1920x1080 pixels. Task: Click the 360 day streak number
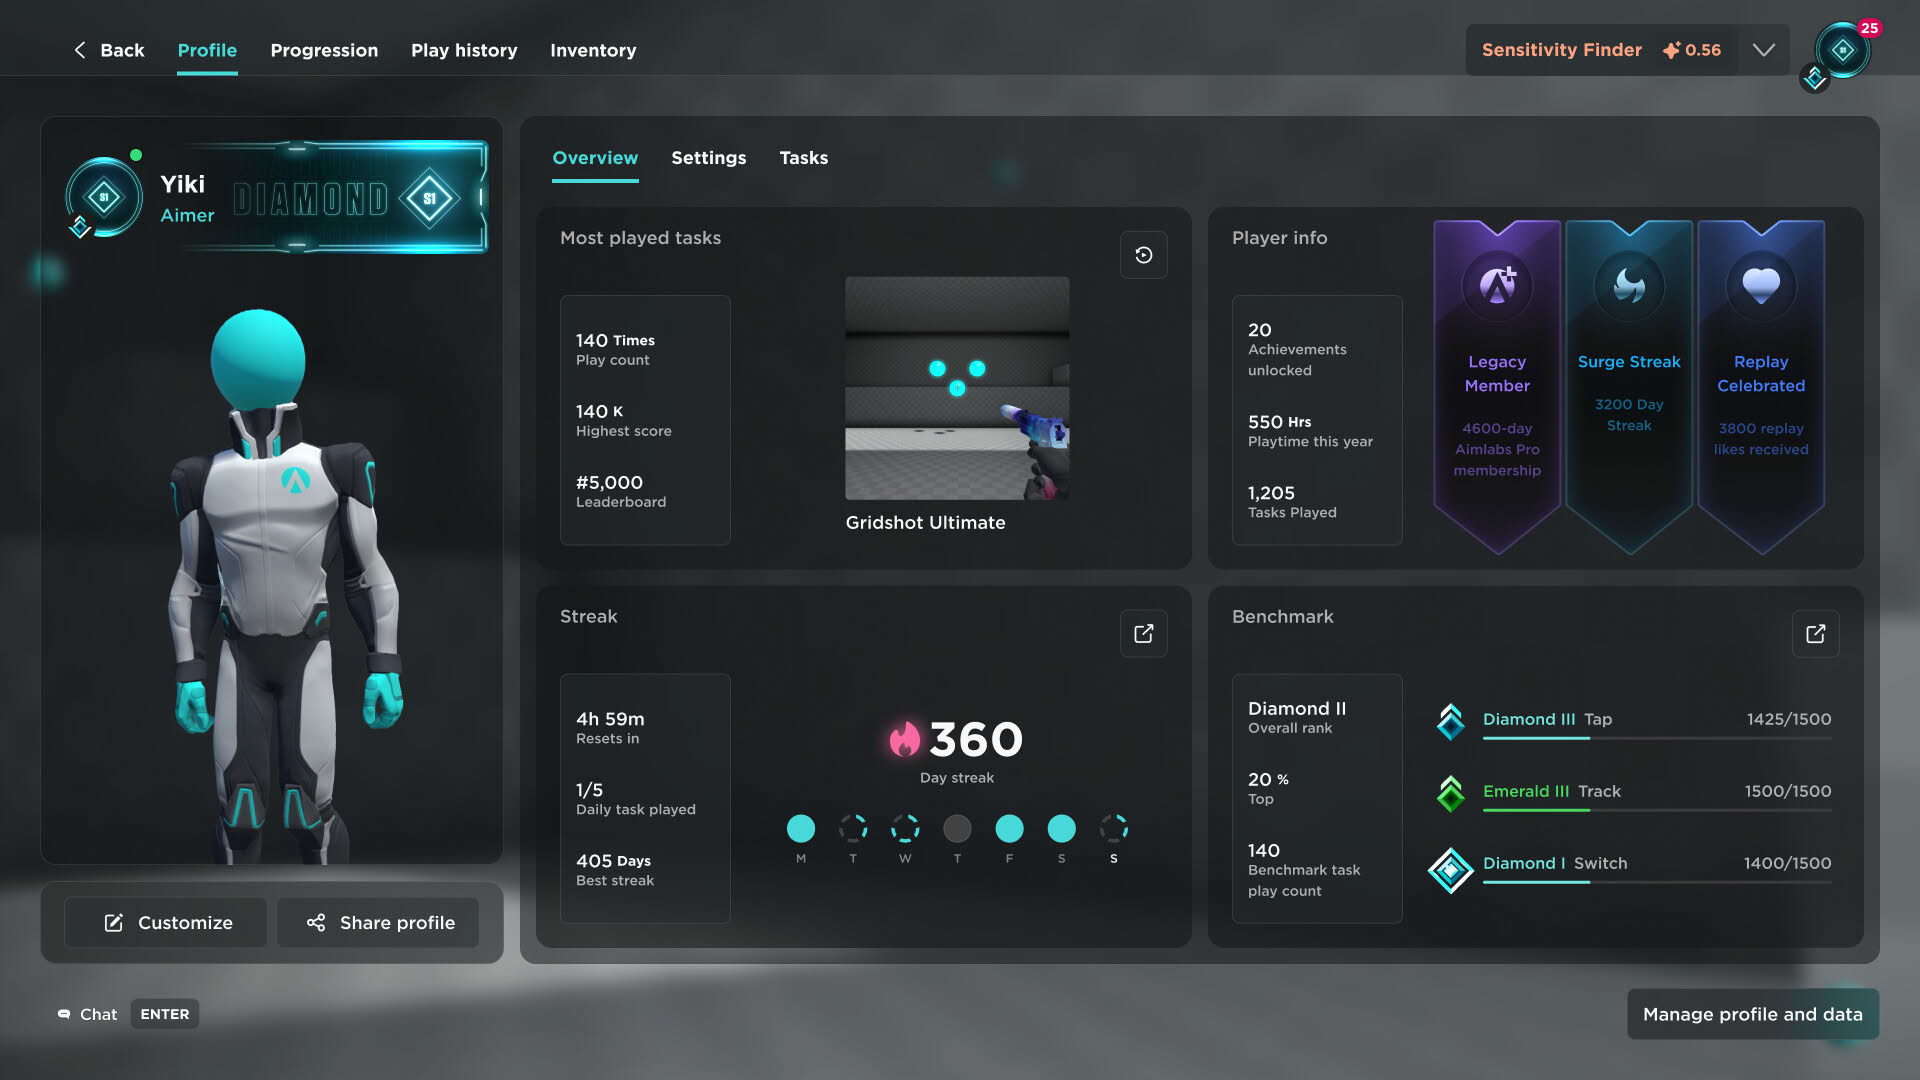976,739
